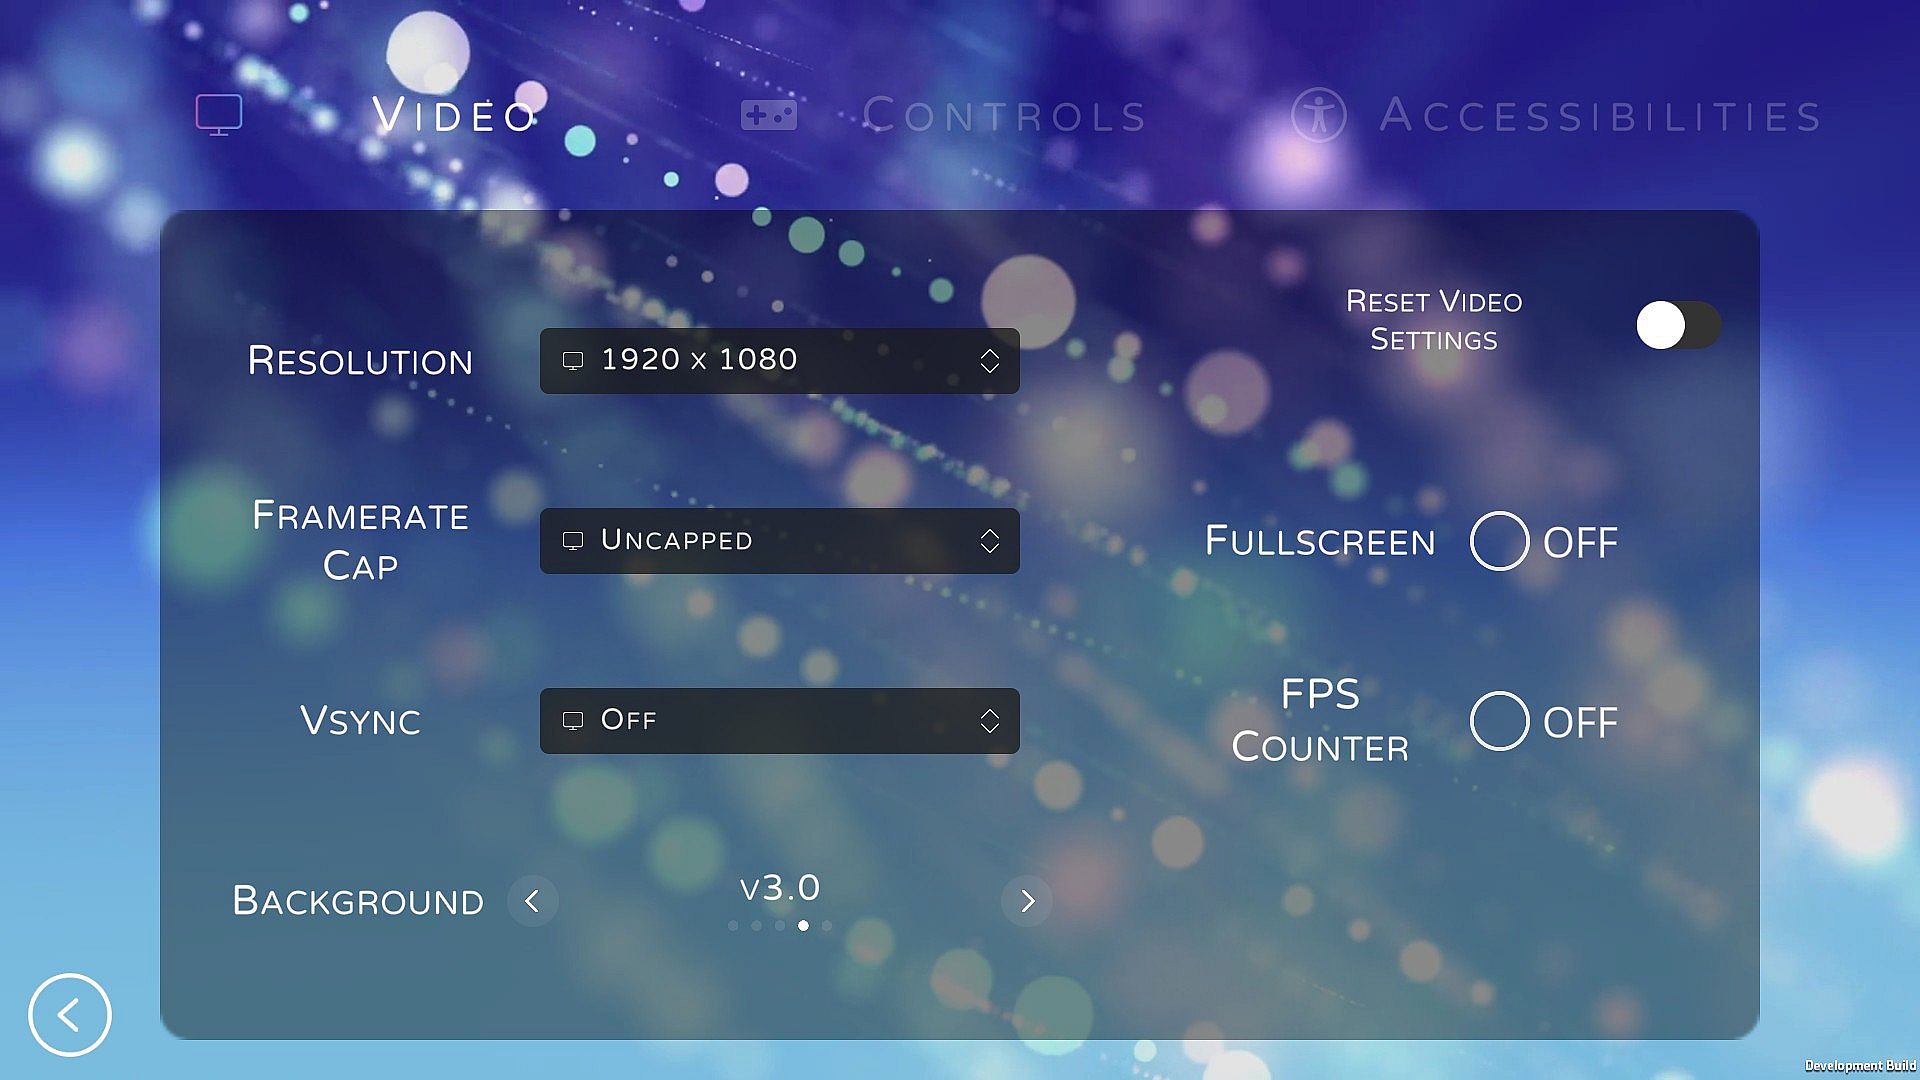Click the last background pagination dot

827,926
